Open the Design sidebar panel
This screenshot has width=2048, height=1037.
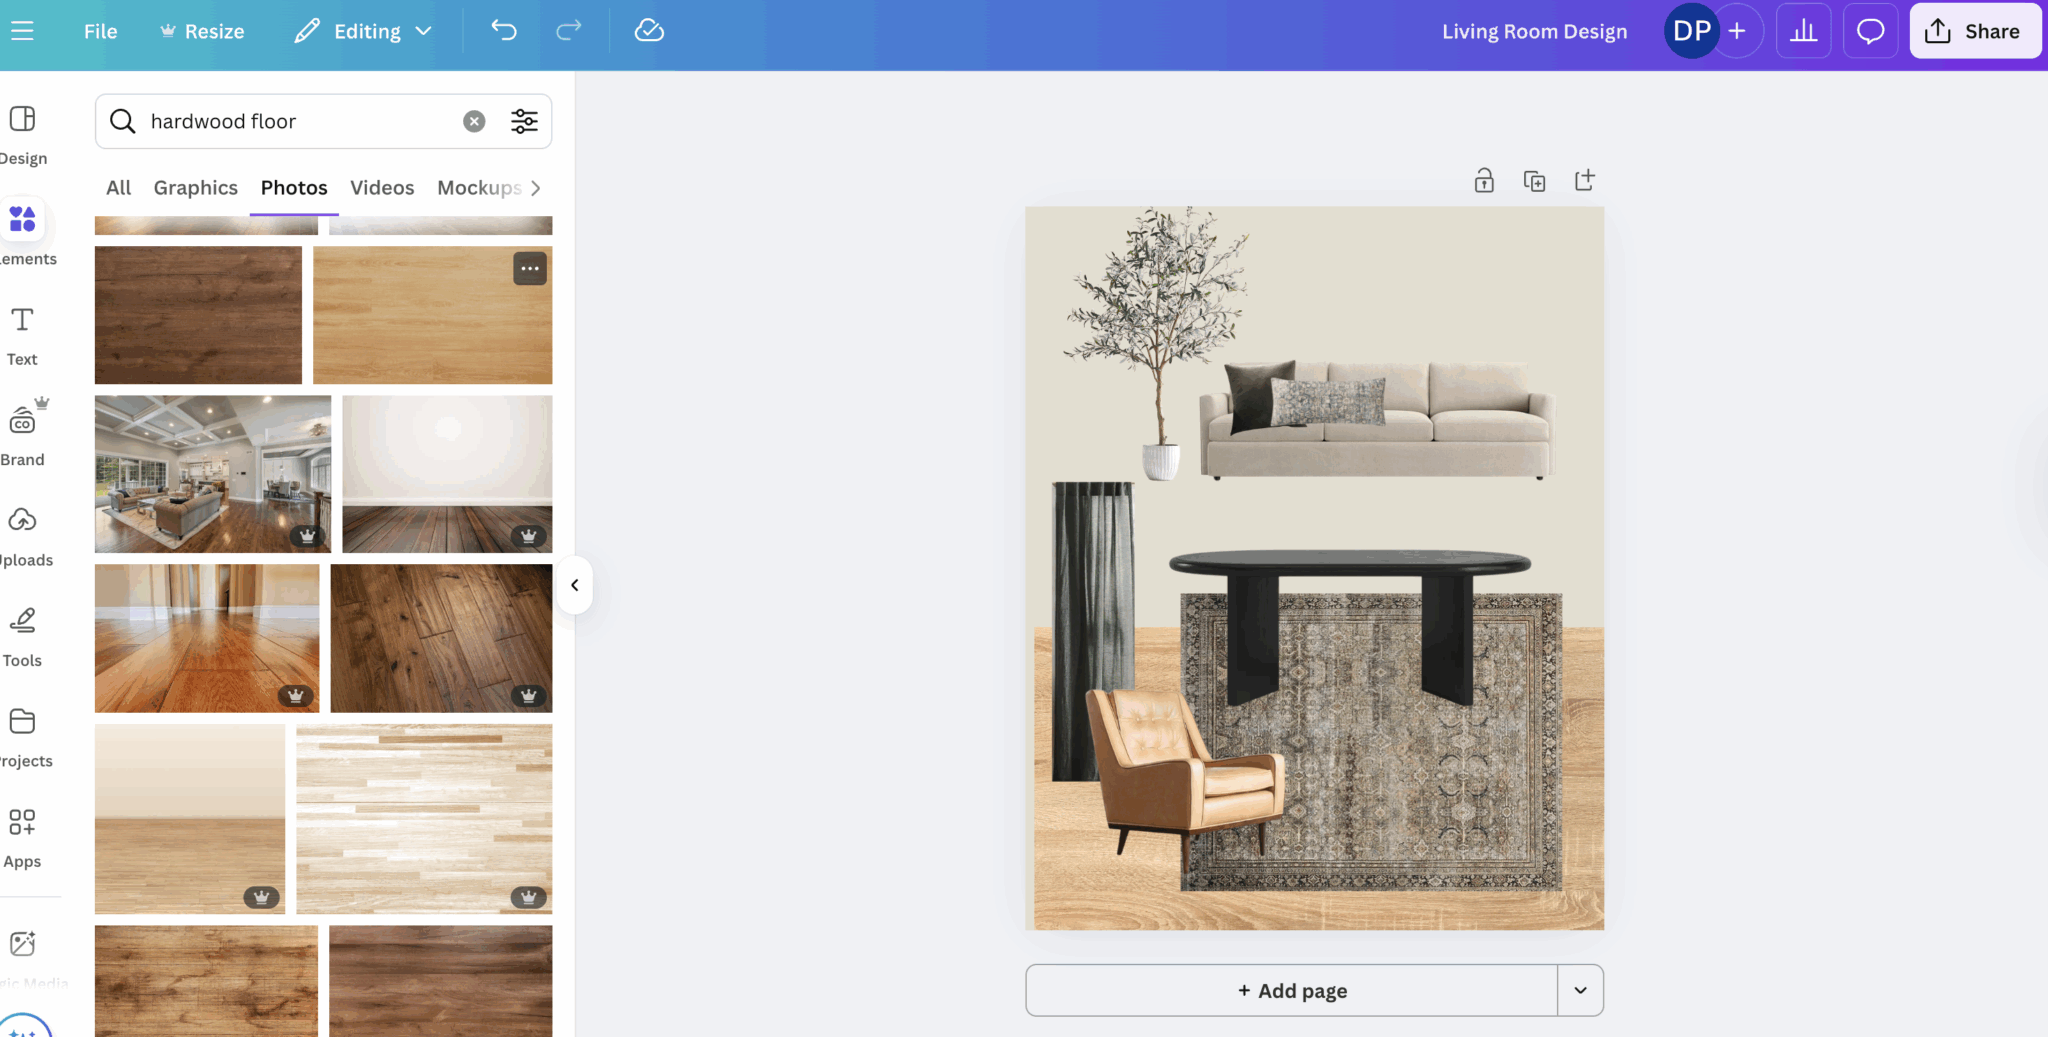(23, 135)
